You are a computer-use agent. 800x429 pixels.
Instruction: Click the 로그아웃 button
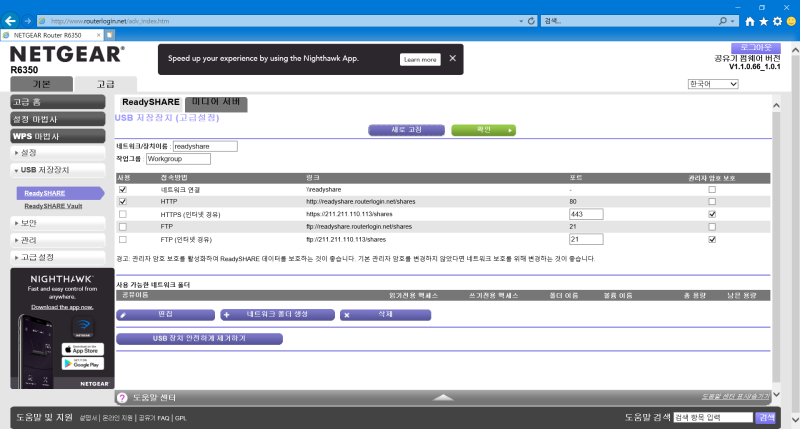(756, 48)
